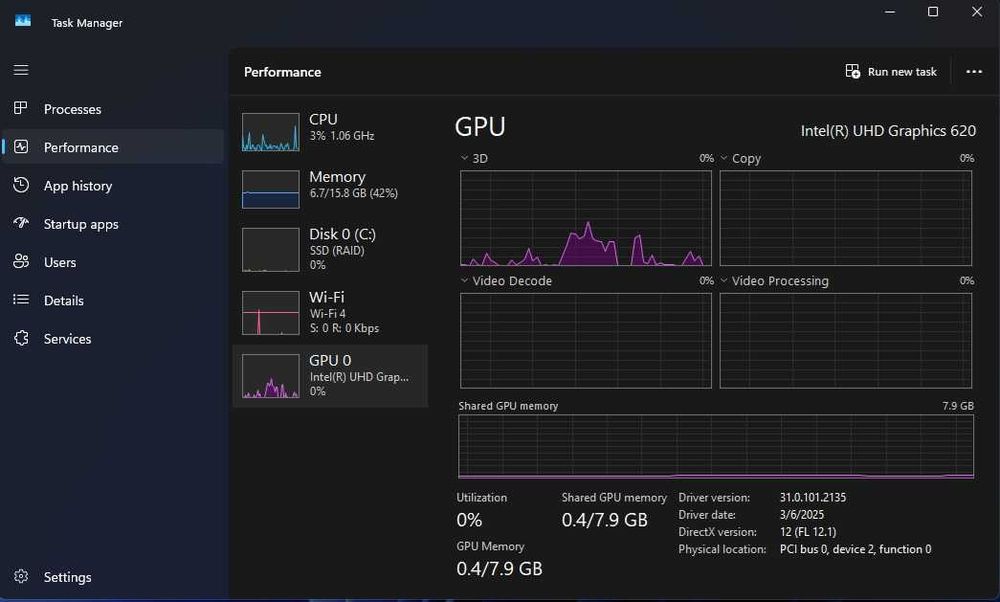This screenshot has width=1000, height=602.
Task: Click the Processes sidebar icon
Action: coord(21,109)
